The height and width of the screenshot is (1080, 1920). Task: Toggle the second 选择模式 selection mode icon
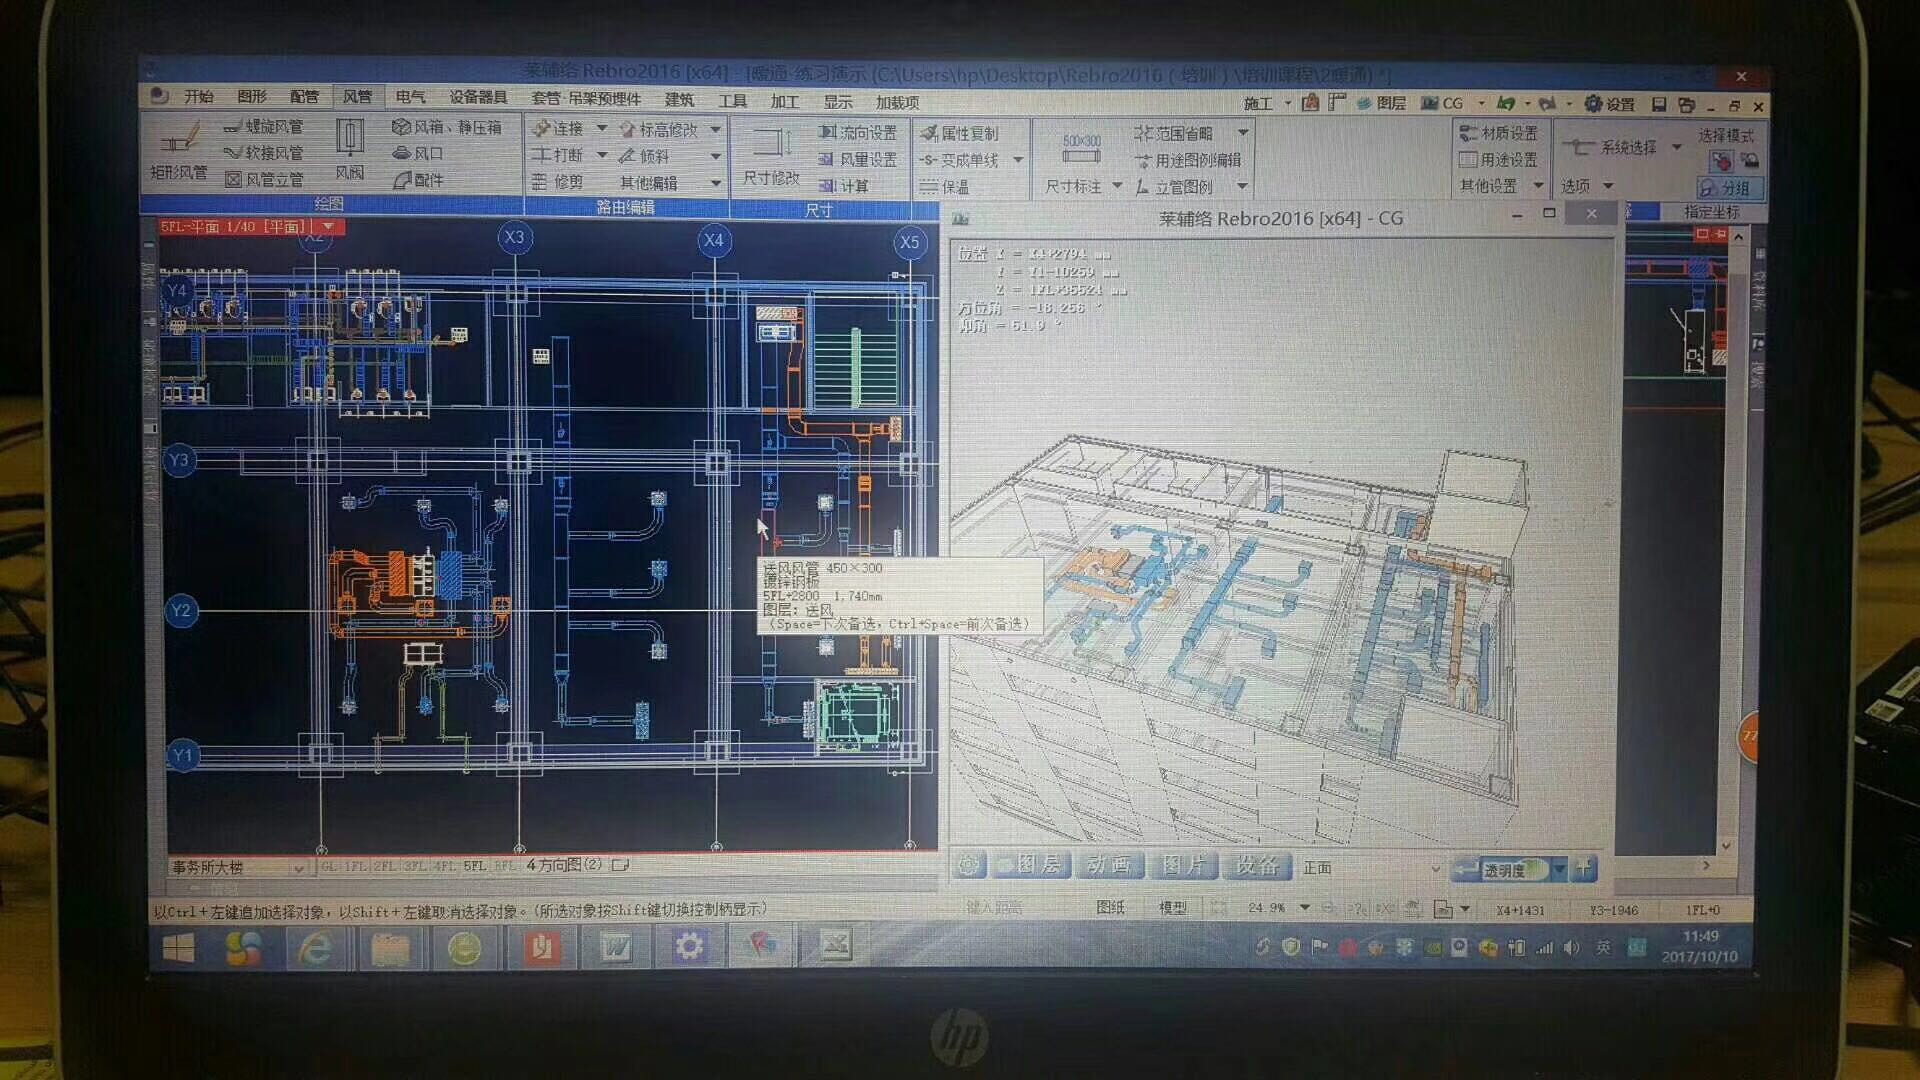tap(1749, 160)
